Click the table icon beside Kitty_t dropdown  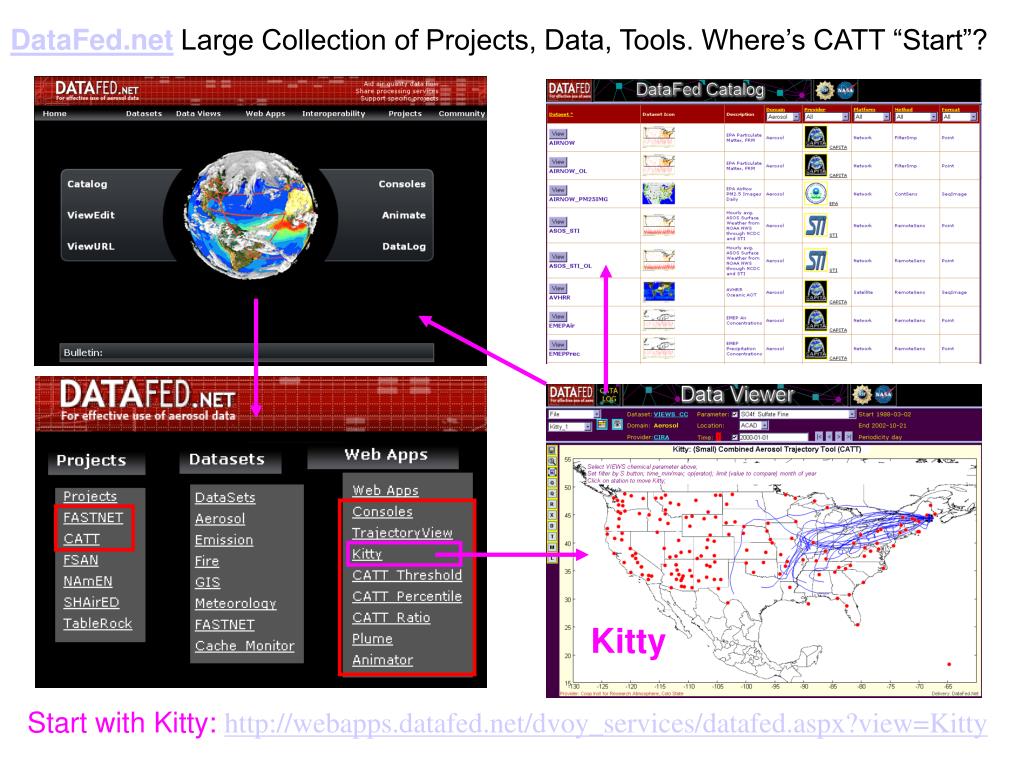click(602, 424)
